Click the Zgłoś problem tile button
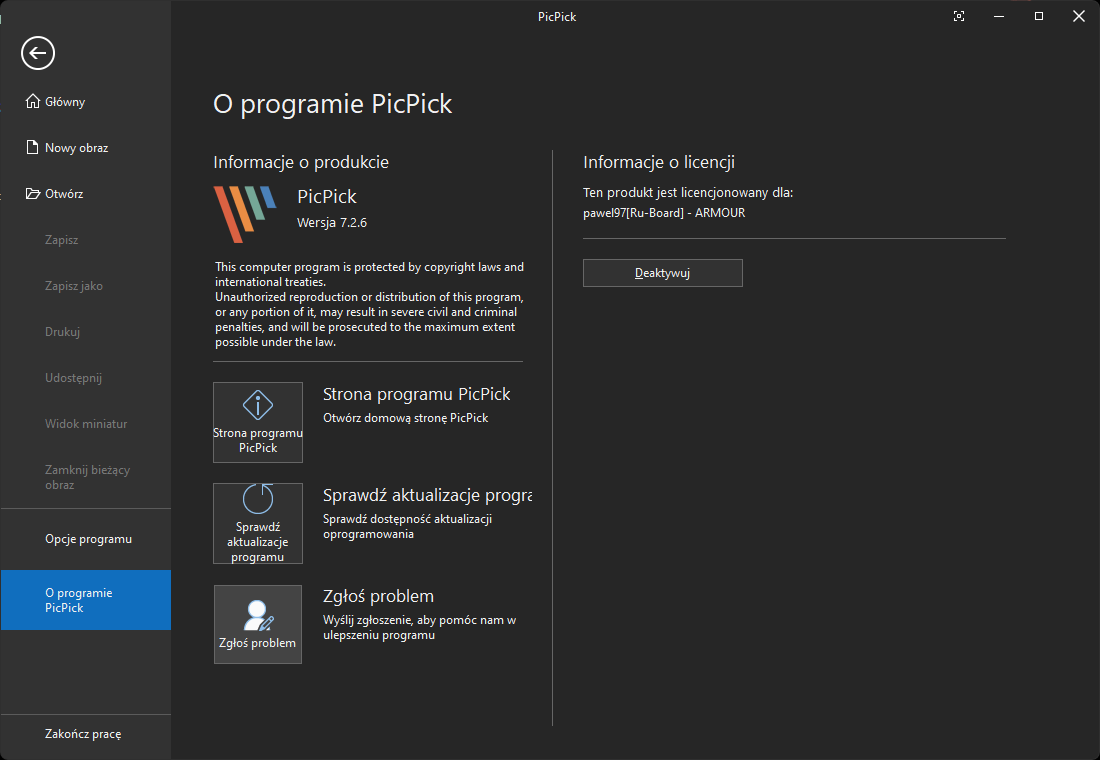This screenshot has width=1100, height=760. pyautogui.click(x=257, y=625)
